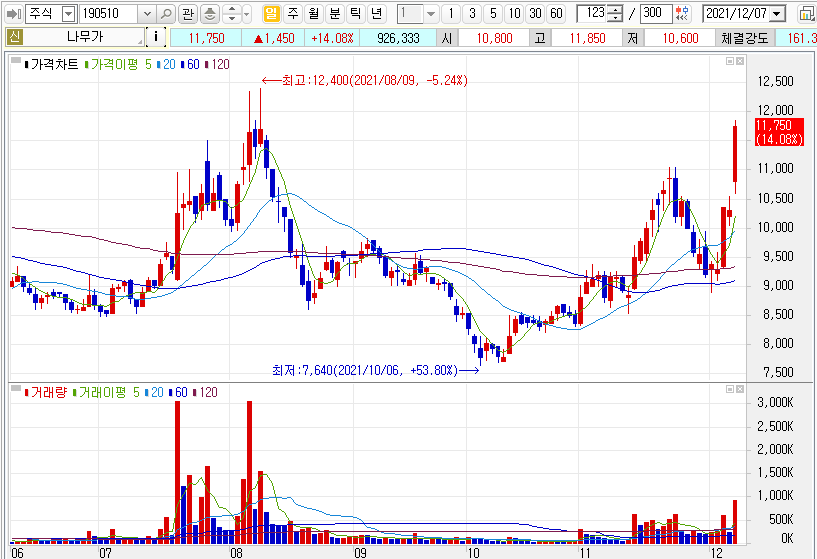
Task: Select the 10 interval button
Action: 514,14
